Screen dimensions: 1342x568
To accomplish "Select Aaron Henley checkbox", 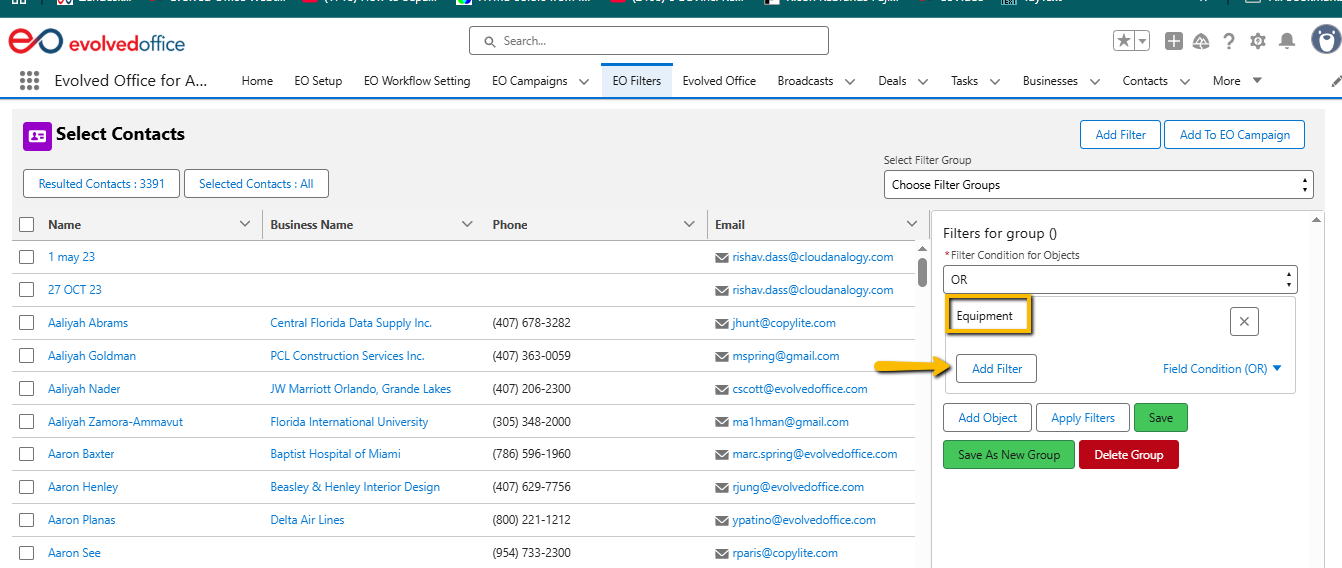I will coord(27,487).
